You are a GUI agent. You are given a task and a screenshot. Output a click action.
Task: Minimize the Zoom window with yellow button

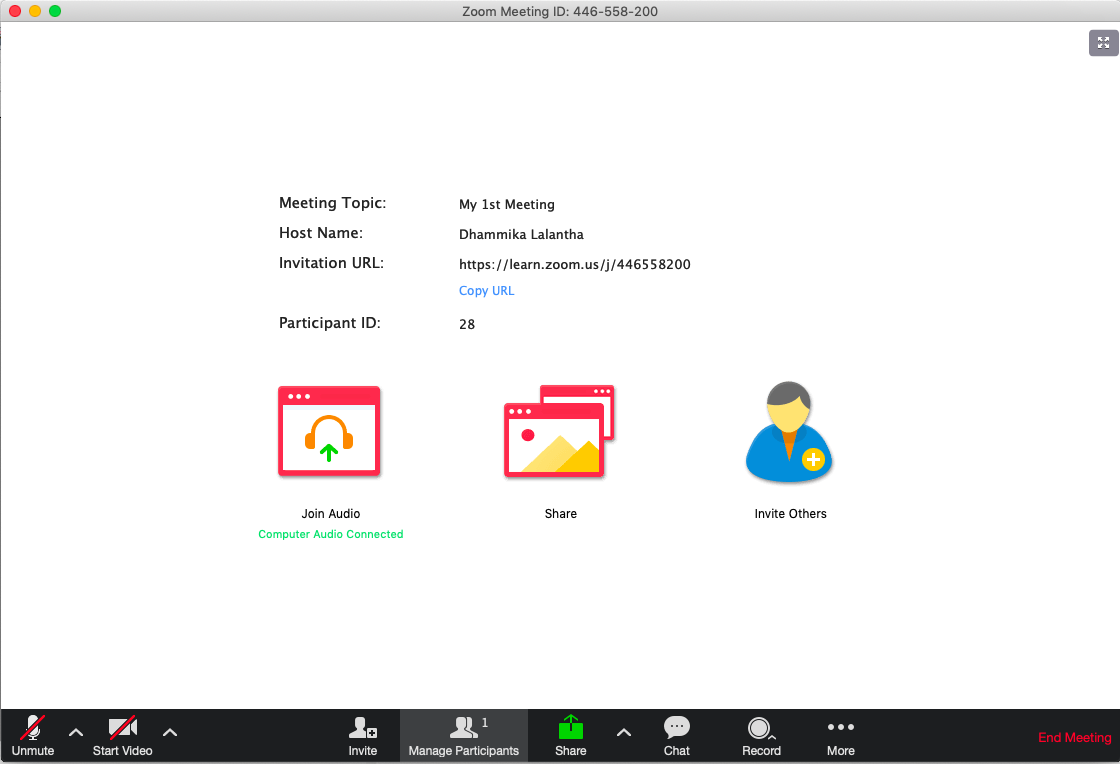35,11
